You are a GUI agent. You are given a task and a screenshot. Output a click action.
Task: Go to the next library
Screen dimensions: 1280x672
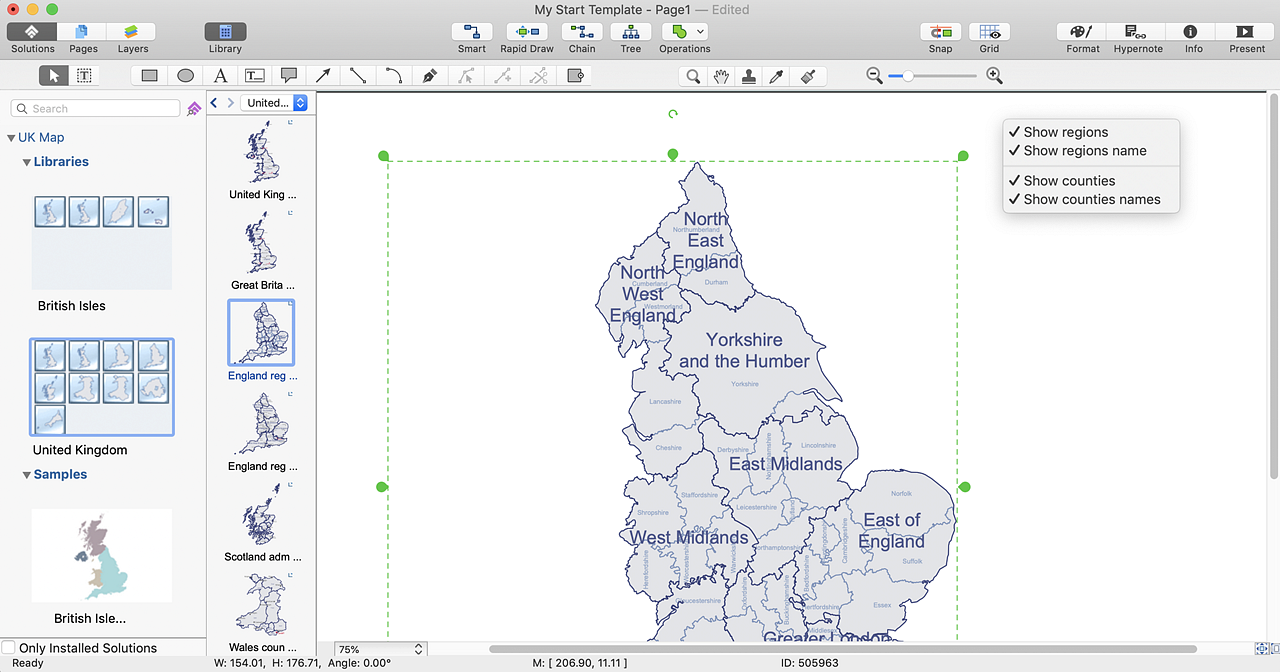231,102
